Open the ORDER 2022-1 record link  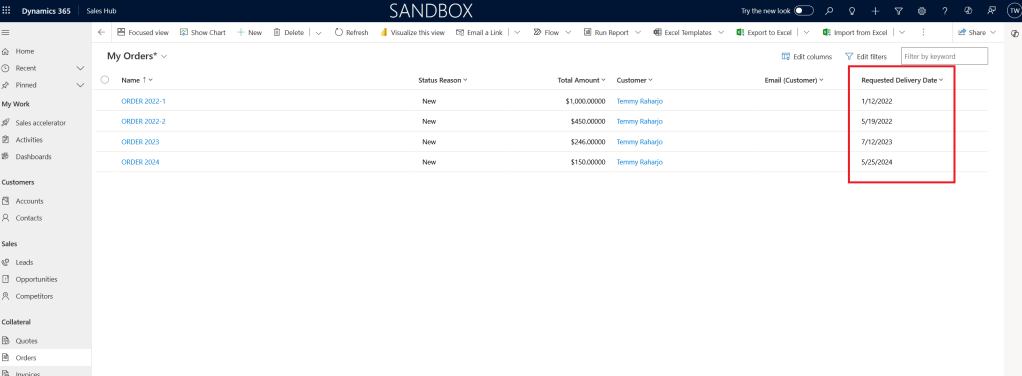[143, 101]
